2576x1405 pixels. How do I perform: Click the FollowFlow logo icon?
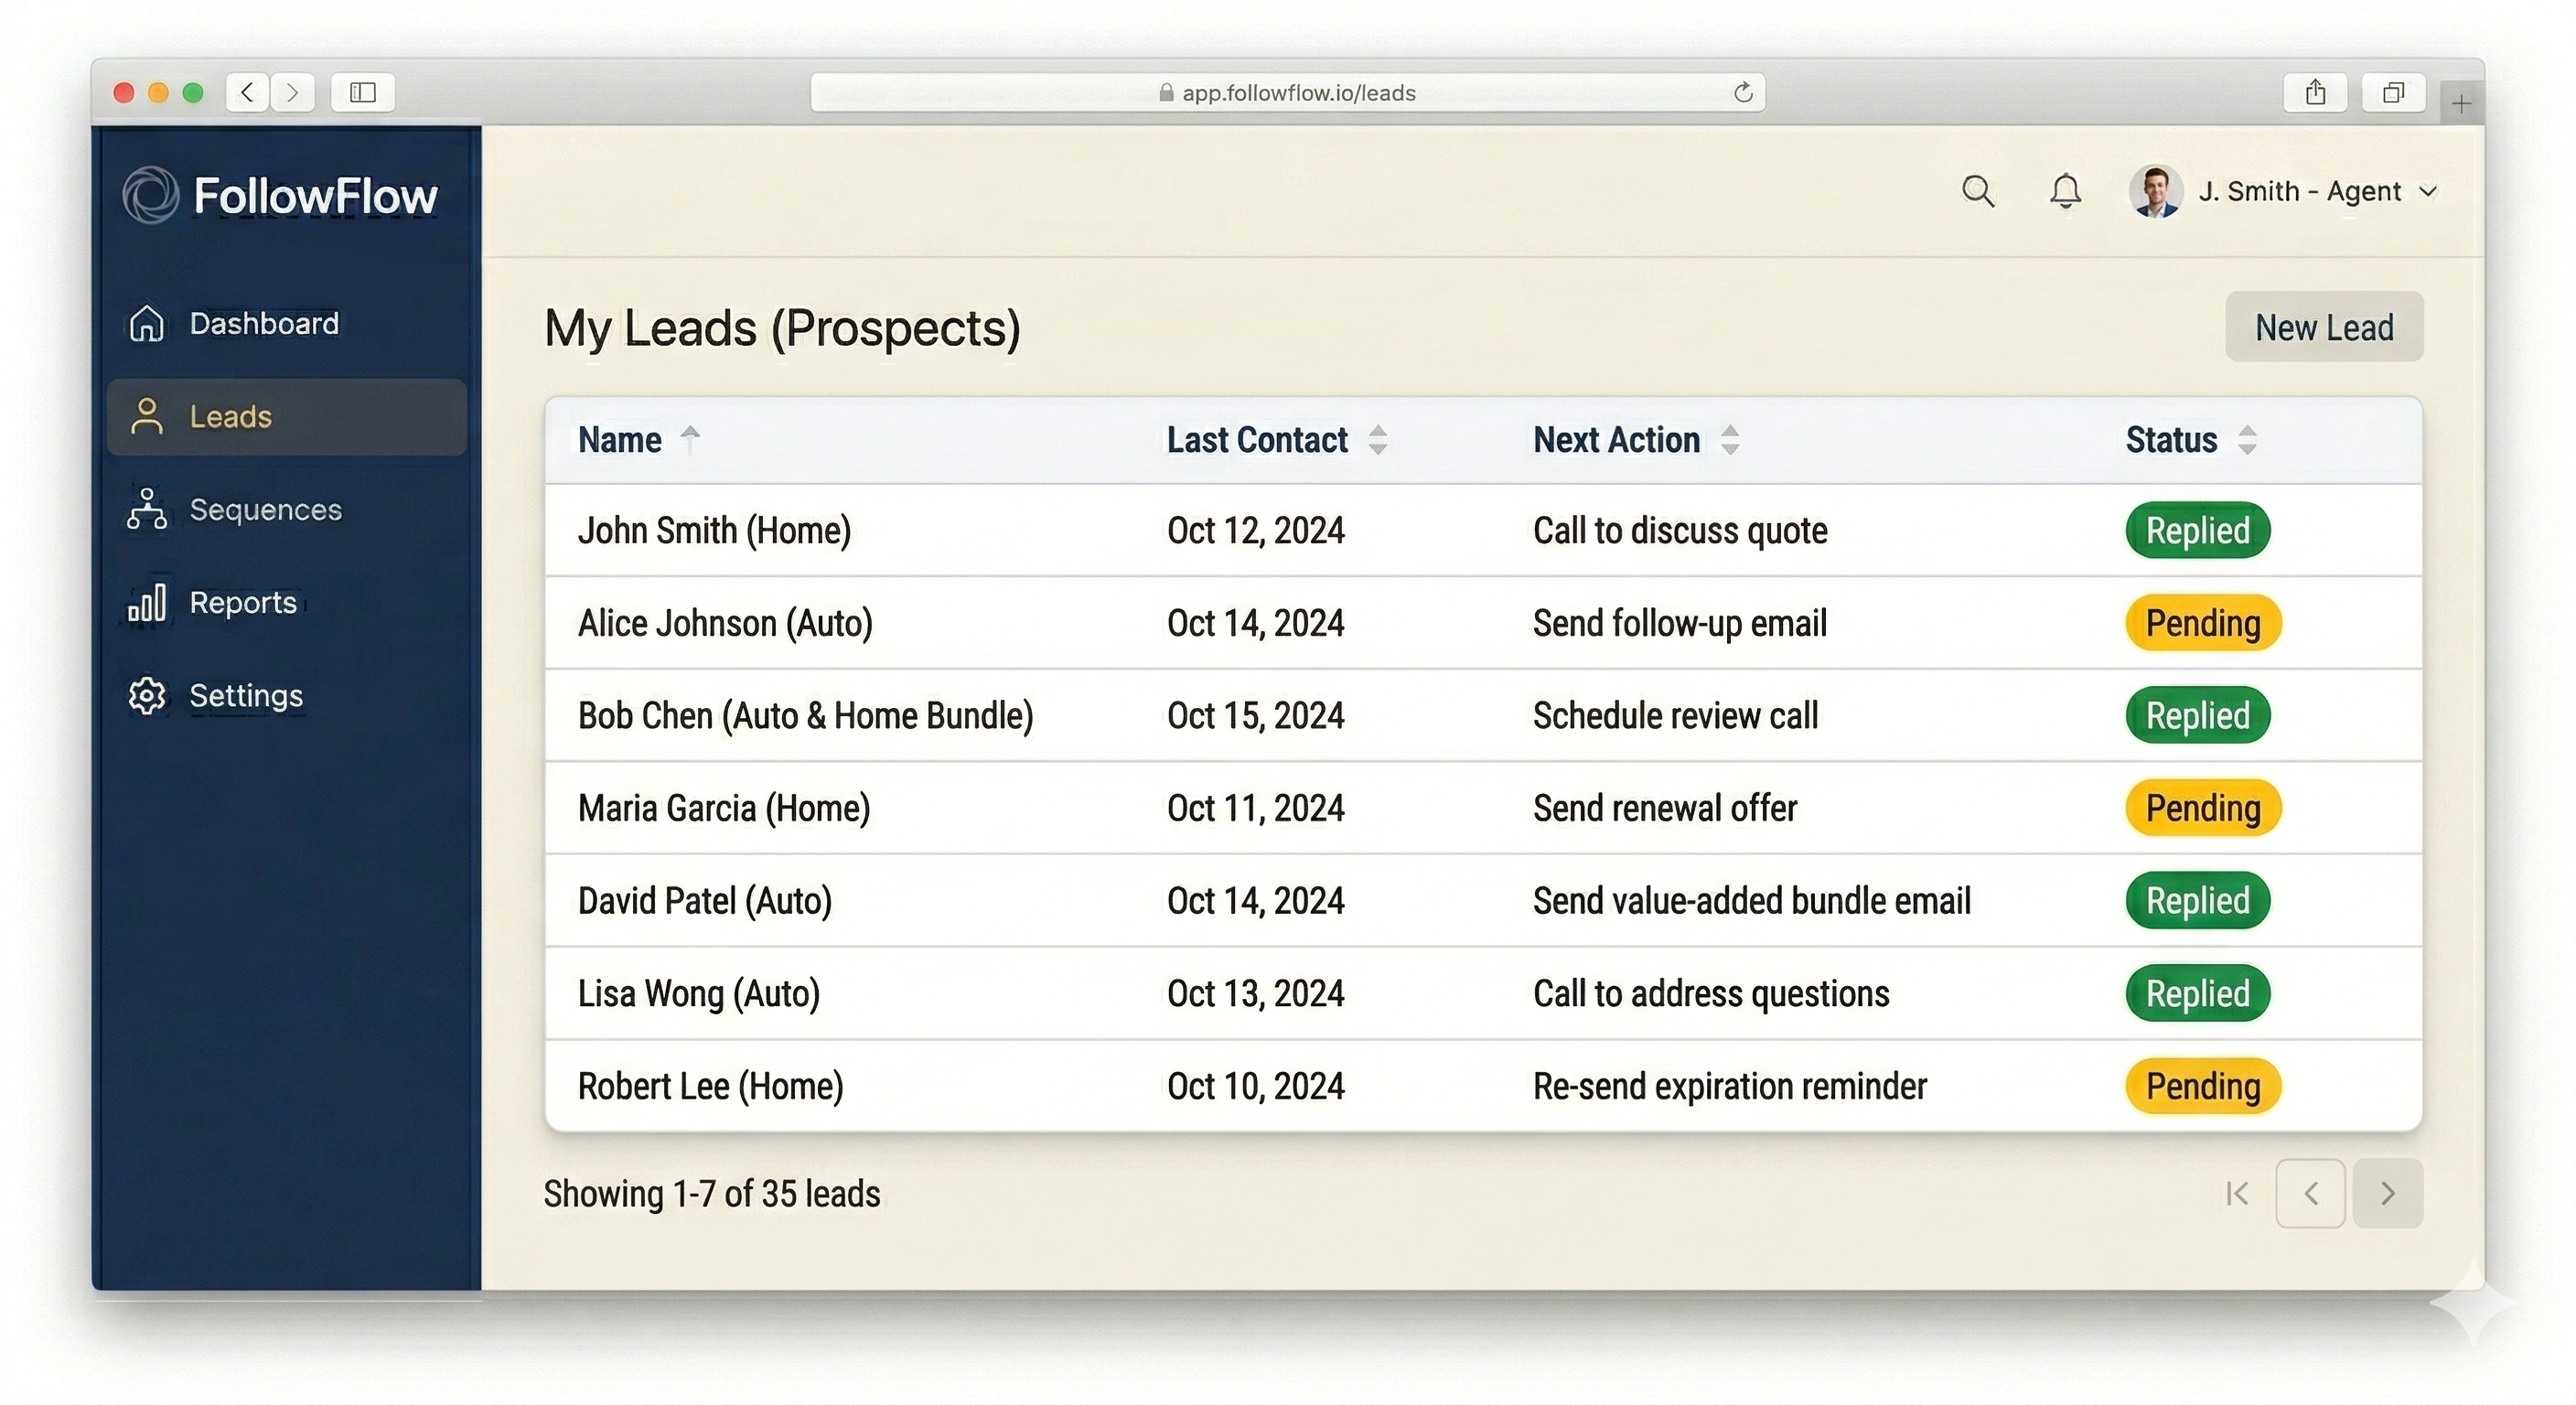151,195
